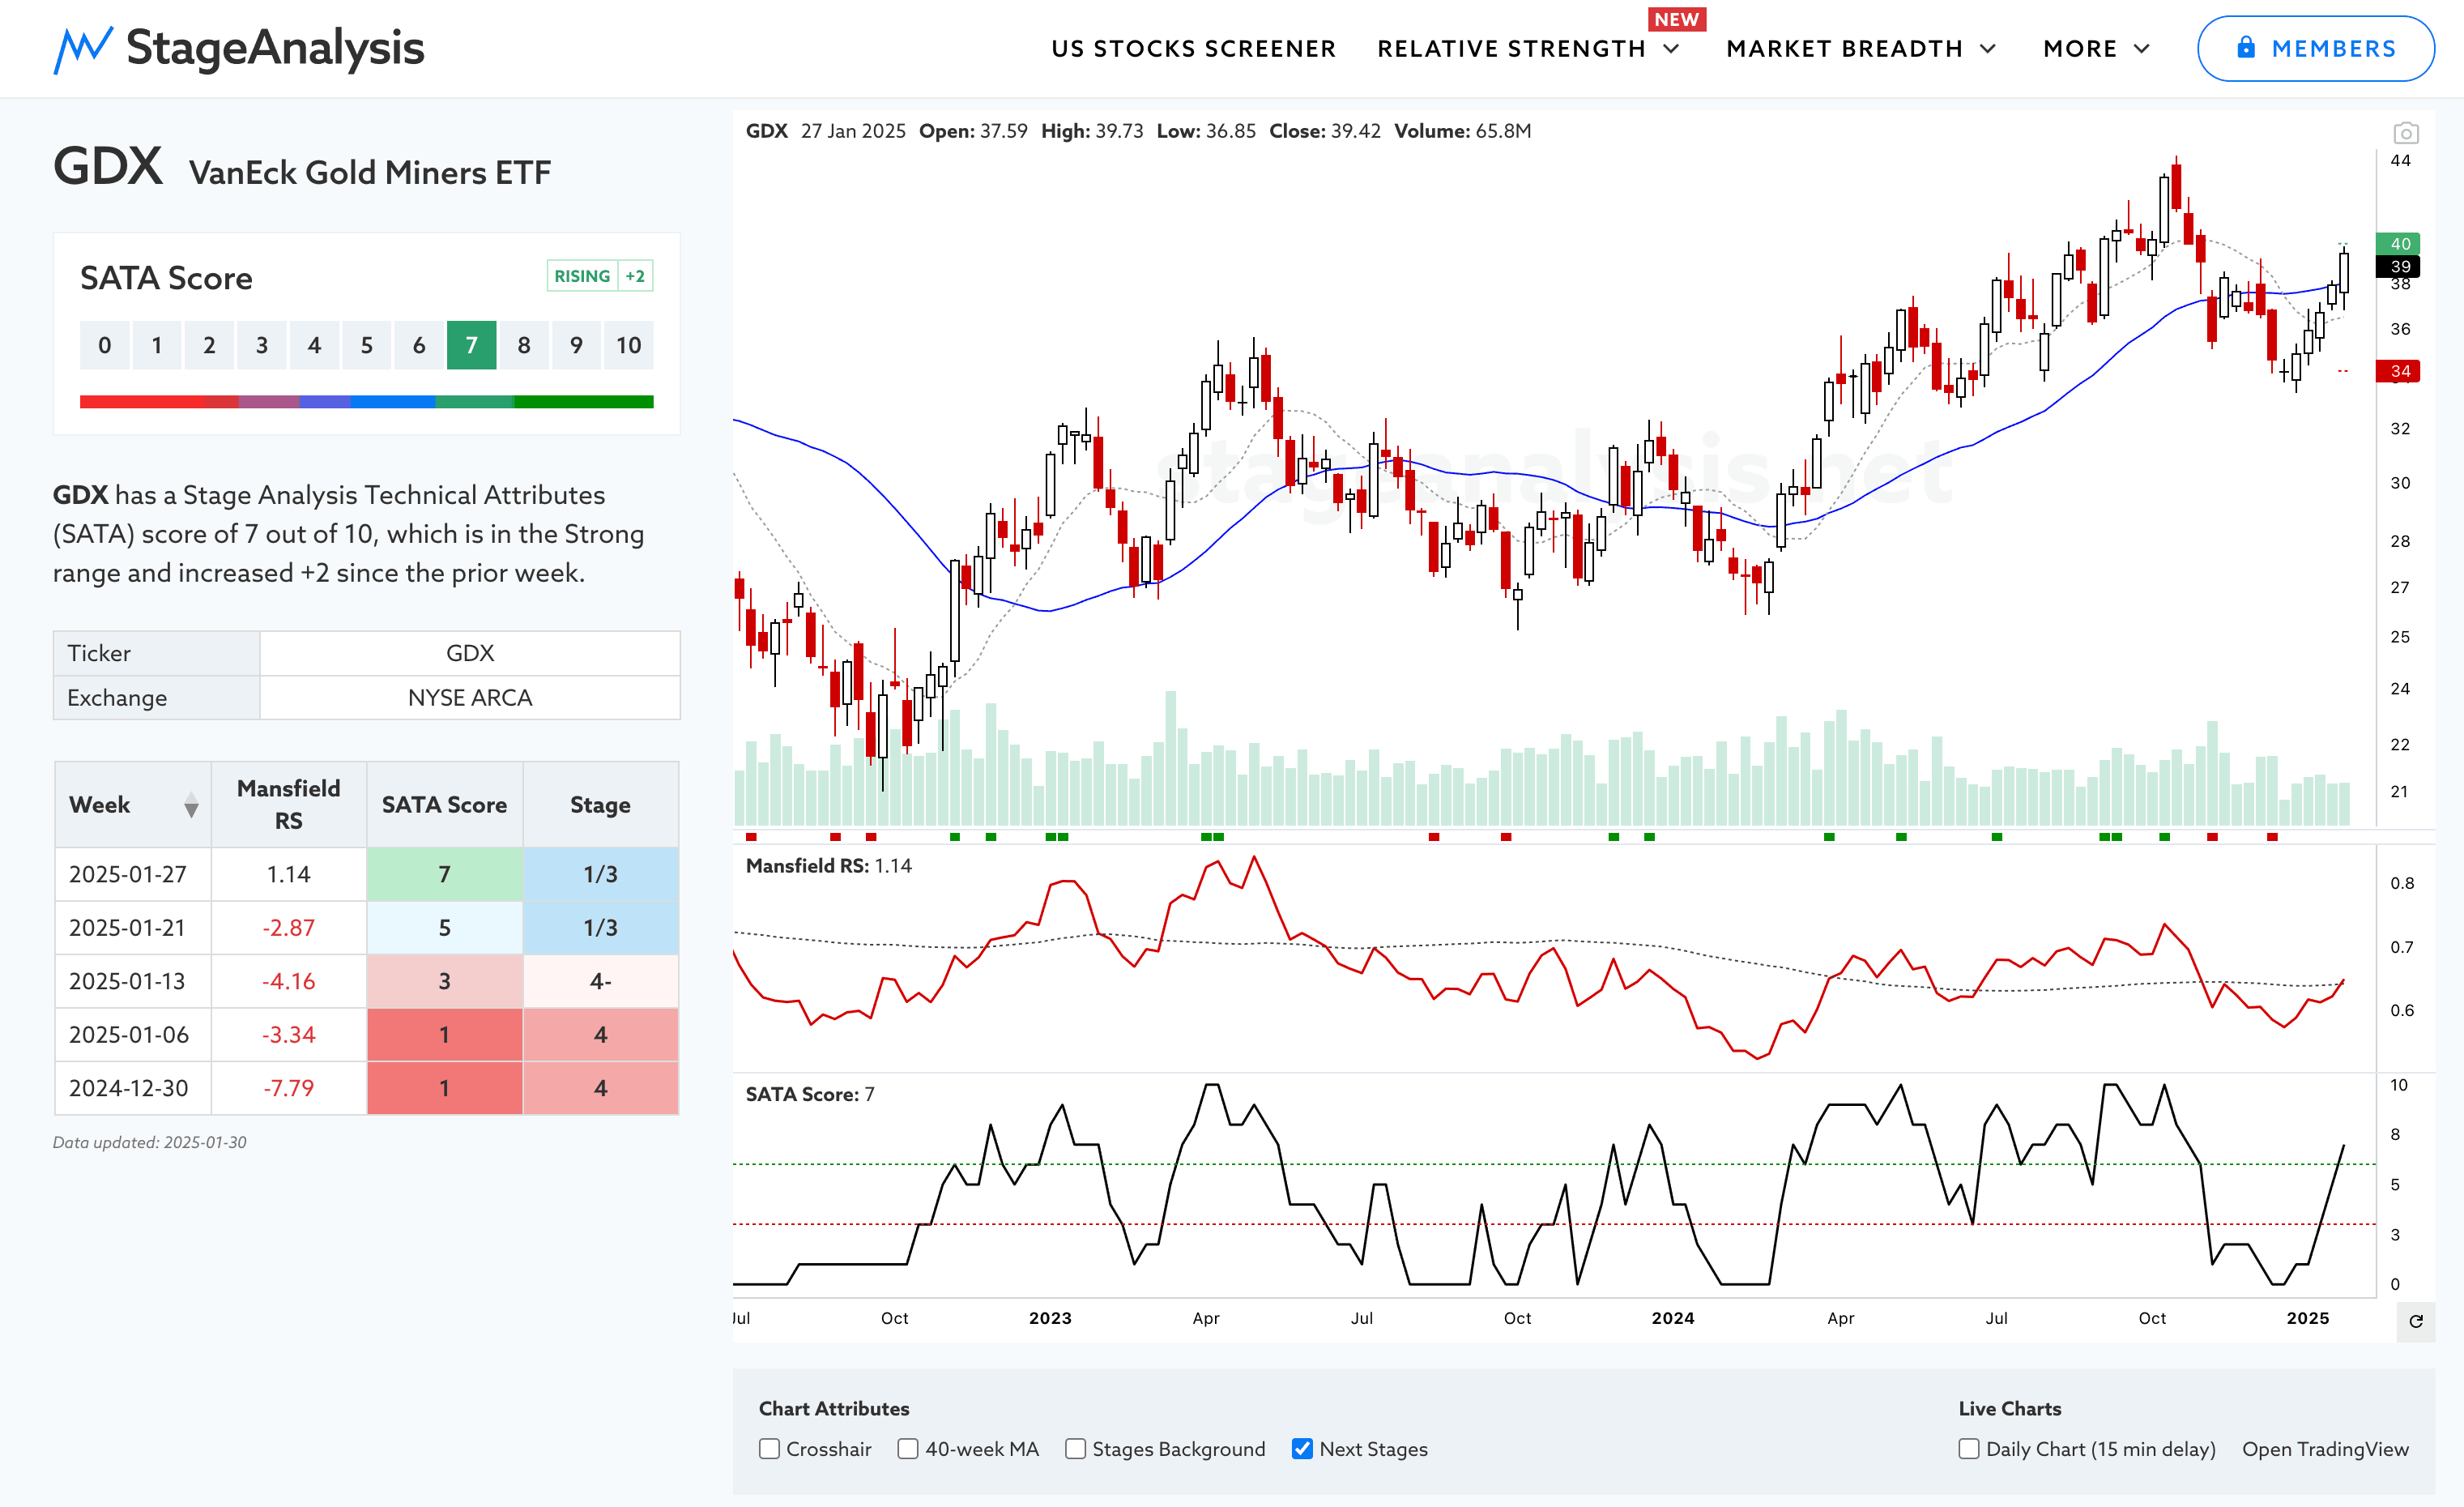Click the 2024-12-30 week cell
Viewport: 2464px width, 1507px height.
[133, 1088]
